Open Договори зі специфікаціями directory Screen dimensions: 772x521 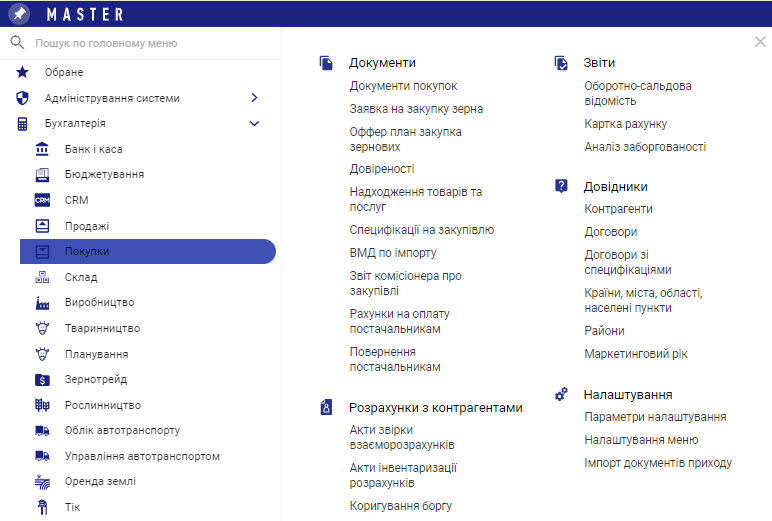(628, 262)
